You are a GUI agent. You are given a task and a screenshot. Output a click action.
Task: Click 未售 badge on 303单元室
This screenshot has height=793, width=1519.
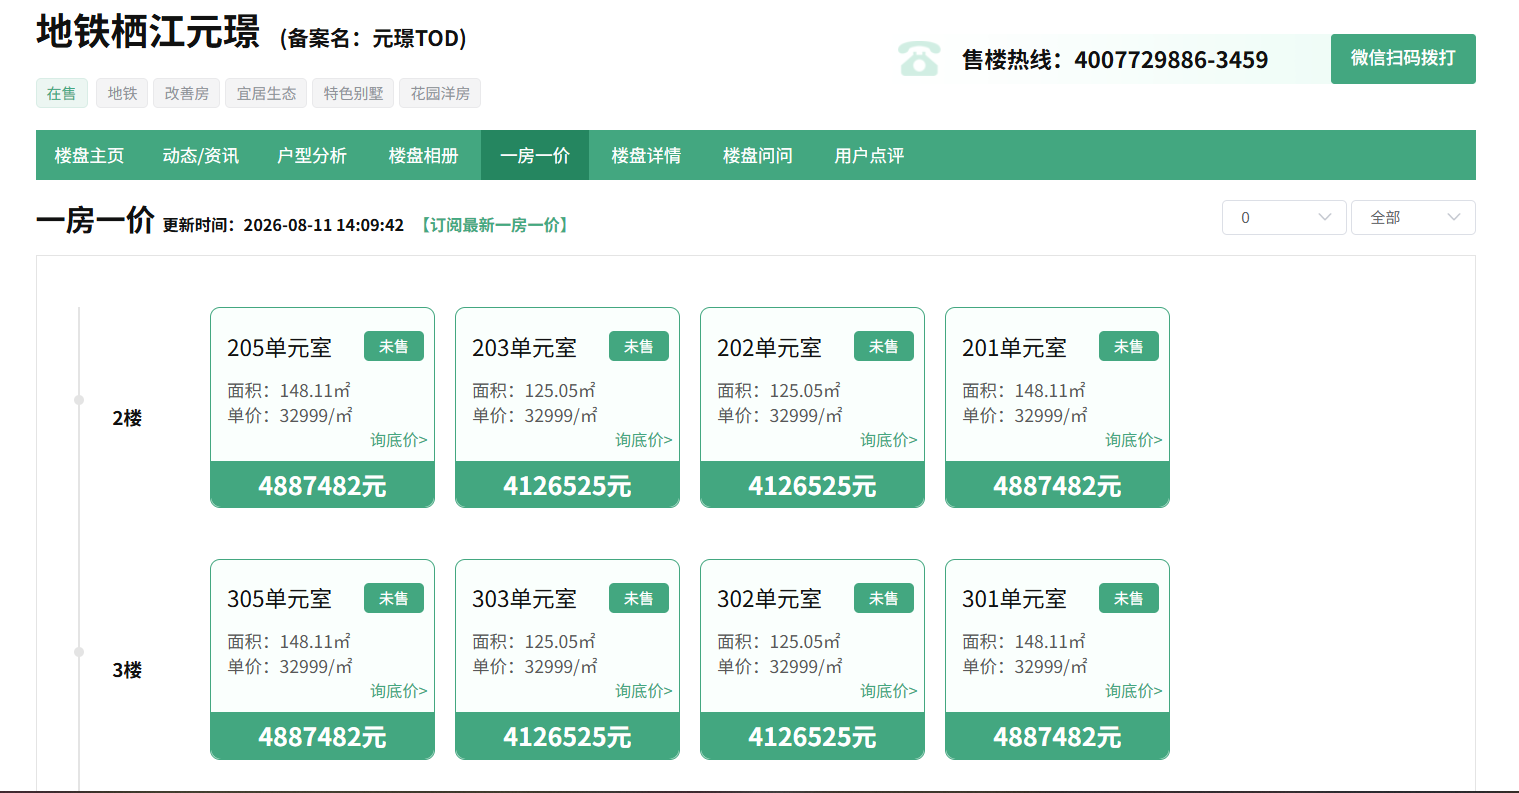(x=639, y=598)
